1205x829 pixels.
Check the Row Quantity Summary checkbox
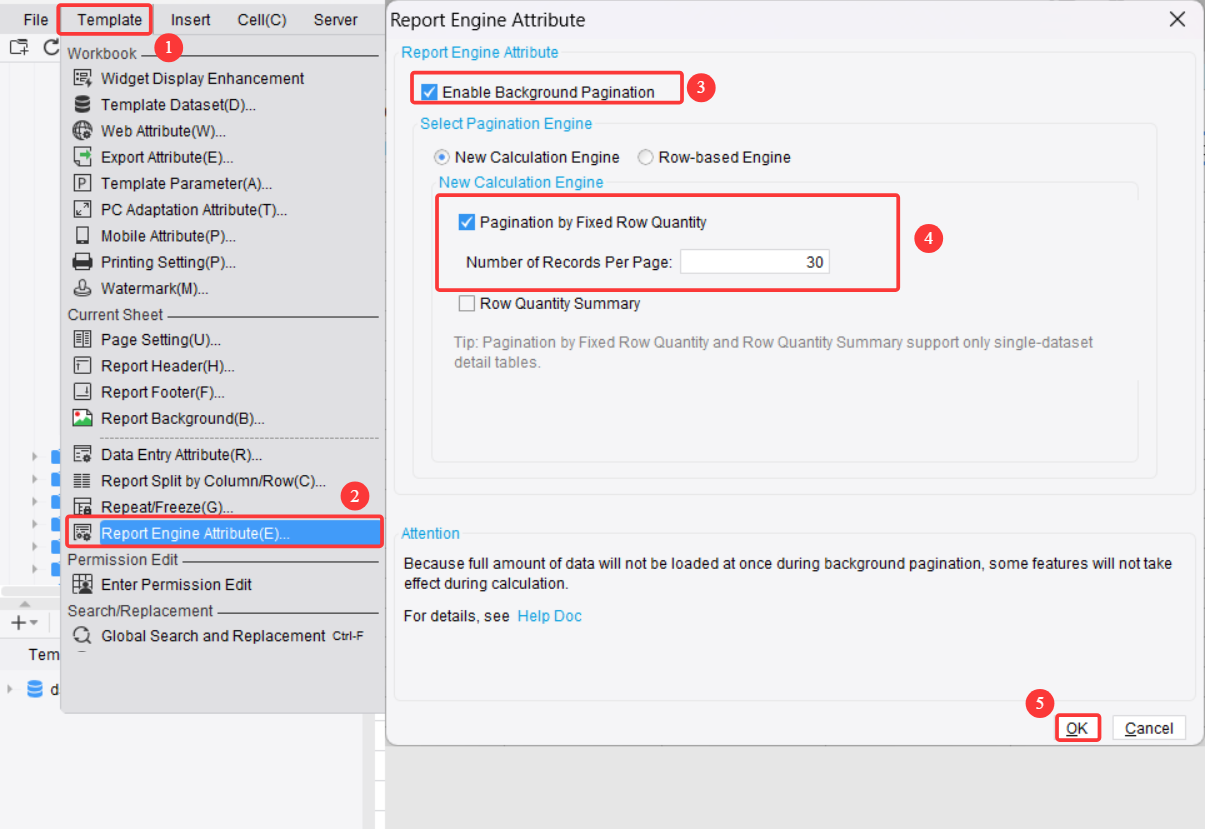click(466, 303)
